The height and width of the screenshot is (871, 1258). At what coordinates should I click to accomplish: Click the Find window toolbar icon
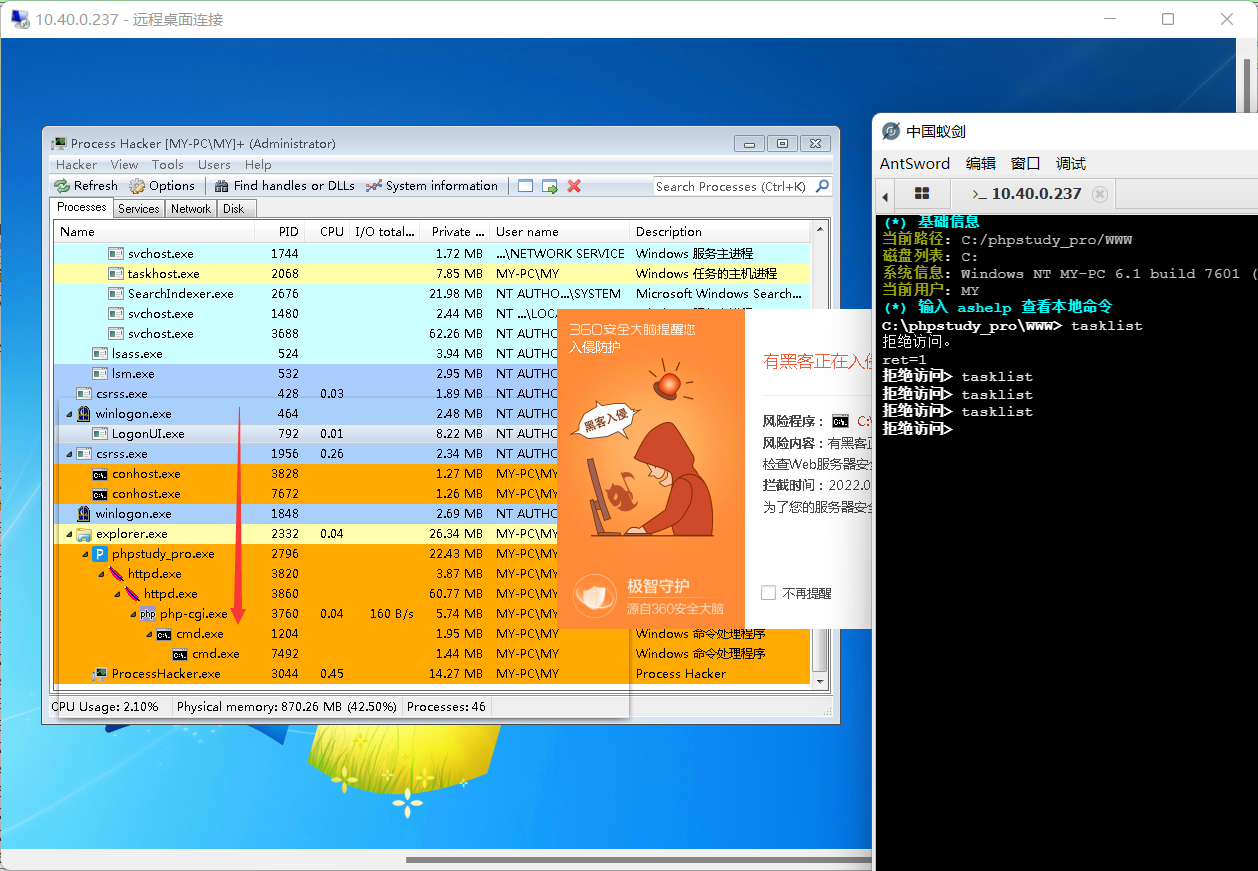526,186
